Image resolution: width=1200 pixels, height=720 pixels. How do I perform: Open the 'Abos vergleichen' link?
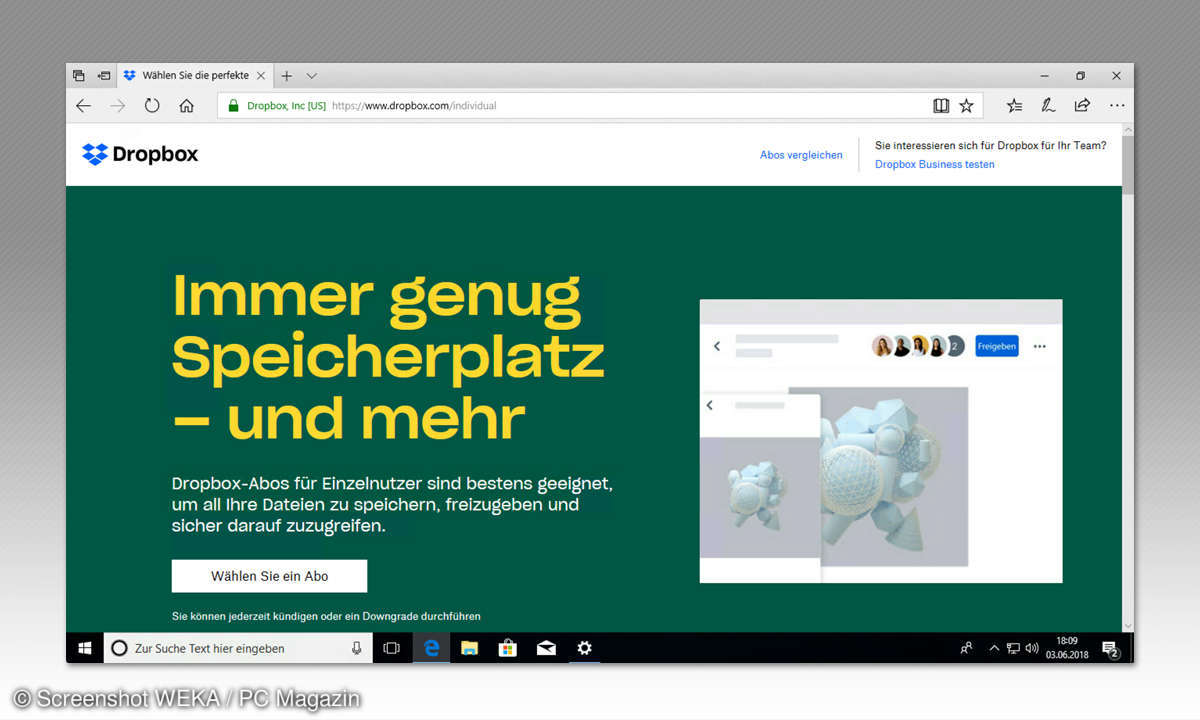click(x=801, y=155)
